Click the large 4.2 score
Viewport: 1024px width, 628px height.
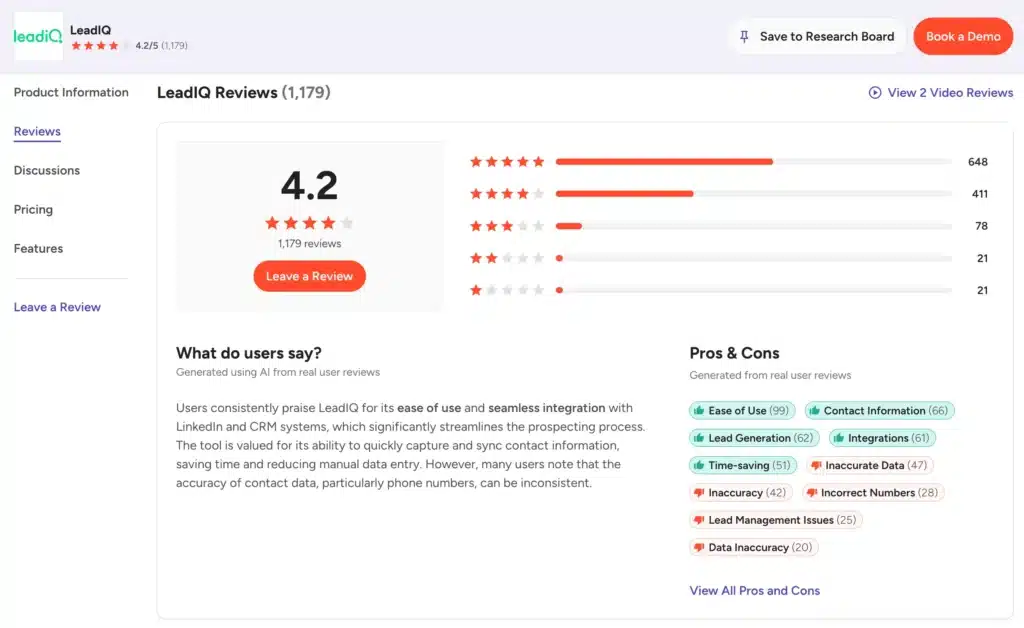[x=310, y=185]
